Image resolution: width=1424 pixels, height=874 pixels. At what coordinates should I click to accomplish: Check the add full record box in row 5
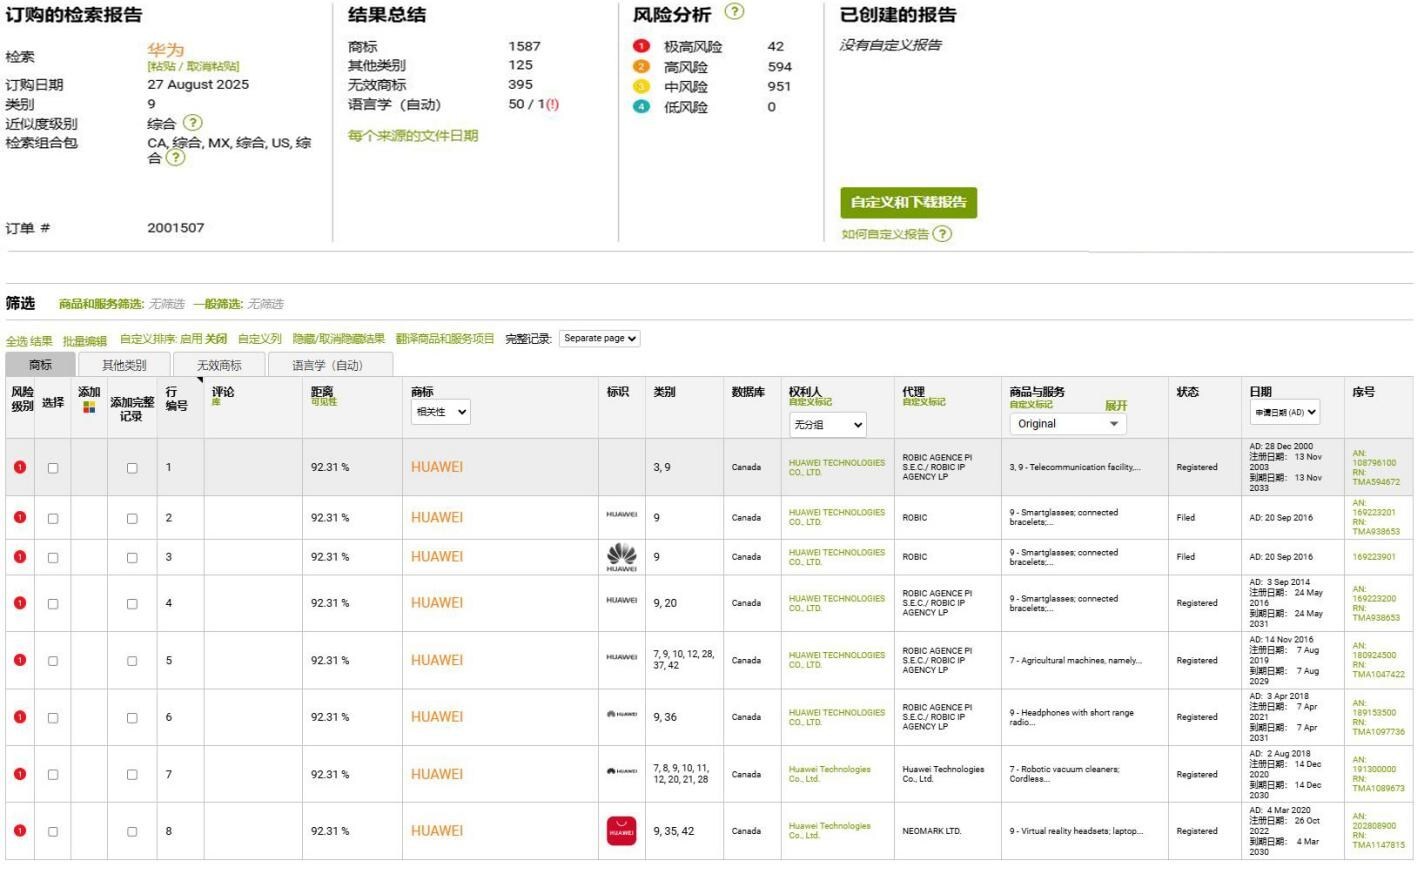click(x=132, y=661)
